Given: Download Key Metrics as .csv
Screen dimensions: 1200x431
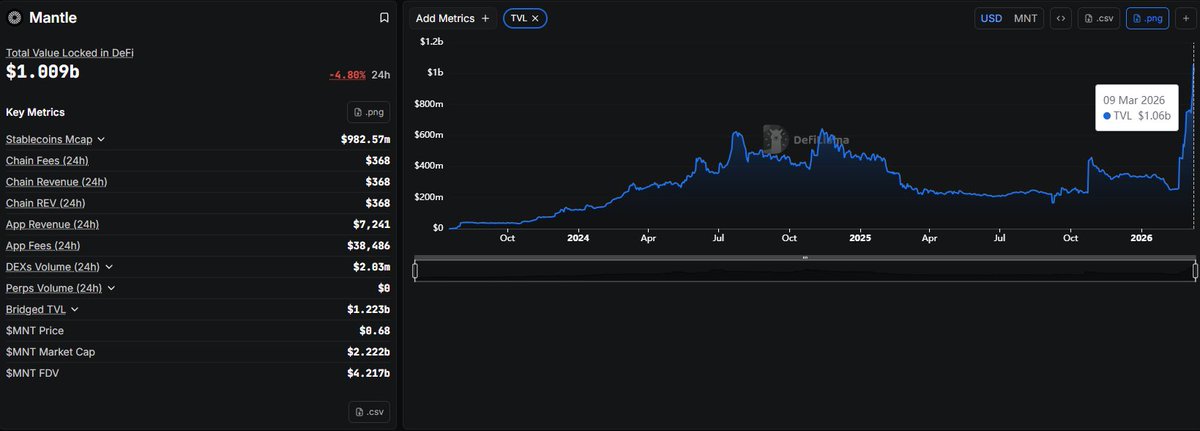Looking at the screenshot, I should [x=369, y=412].
